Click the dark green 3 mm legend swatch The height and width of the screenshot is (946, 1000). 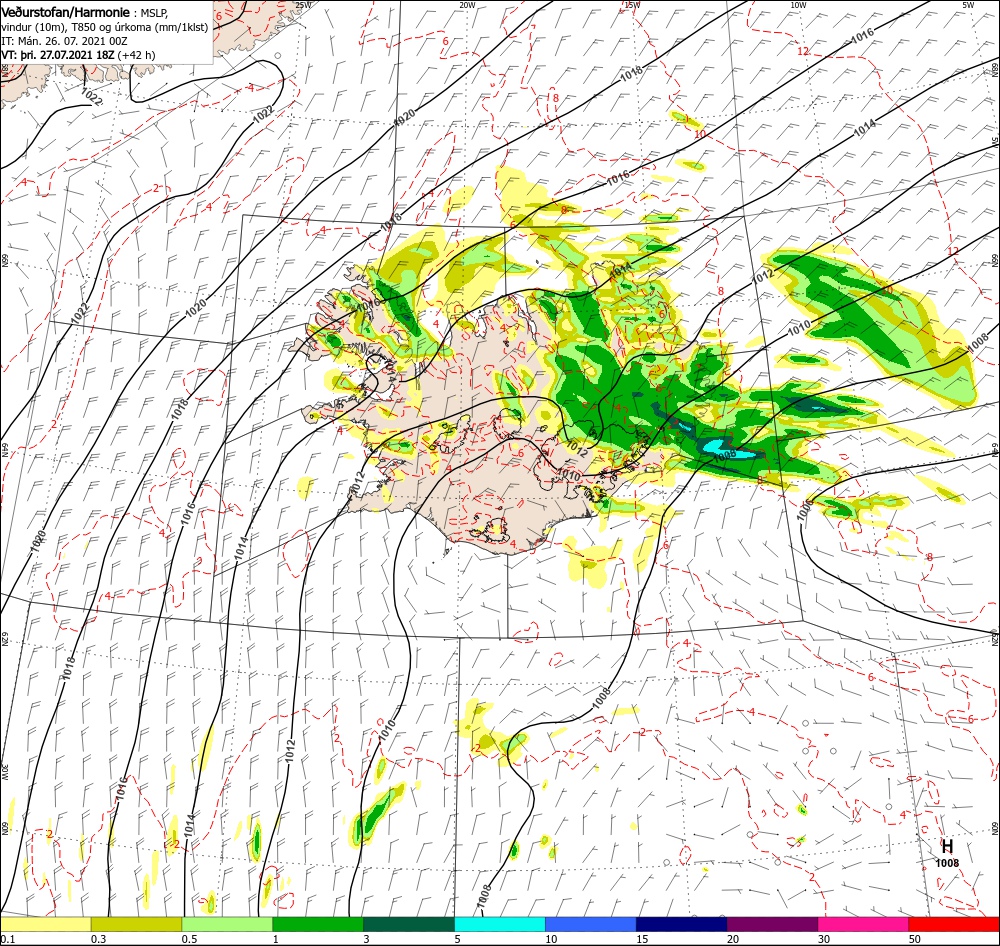point(409,924)
